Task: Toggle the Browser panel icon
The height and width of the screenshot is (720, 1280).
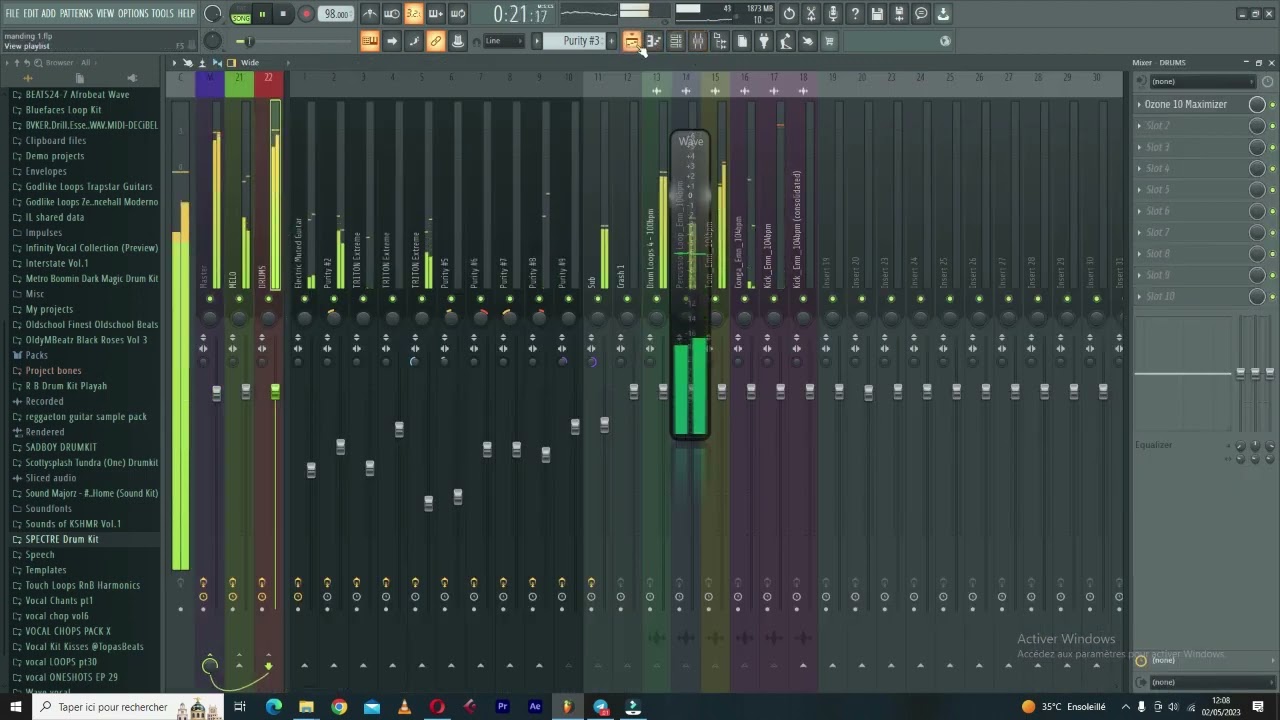Action: point(720,41)
